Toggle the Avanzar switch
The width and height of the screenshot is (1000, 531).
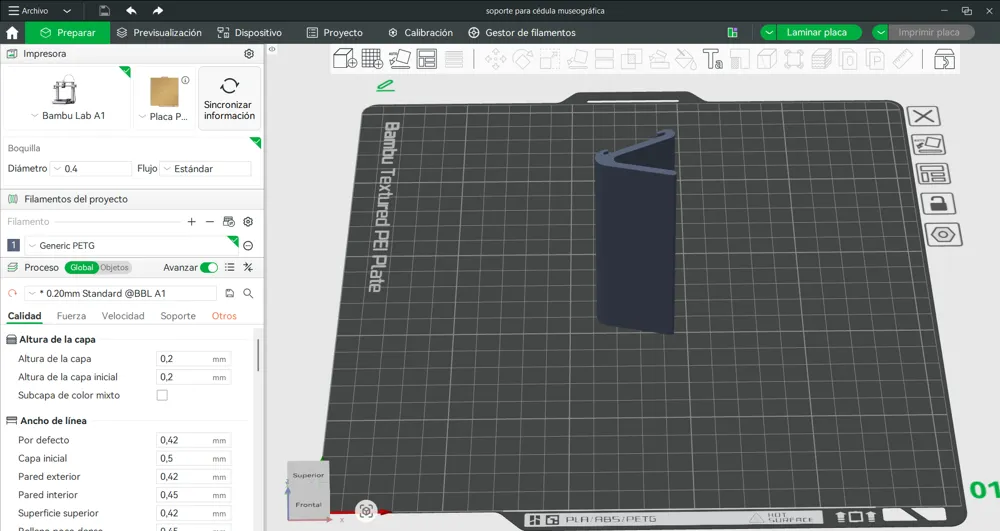(209, 267)
